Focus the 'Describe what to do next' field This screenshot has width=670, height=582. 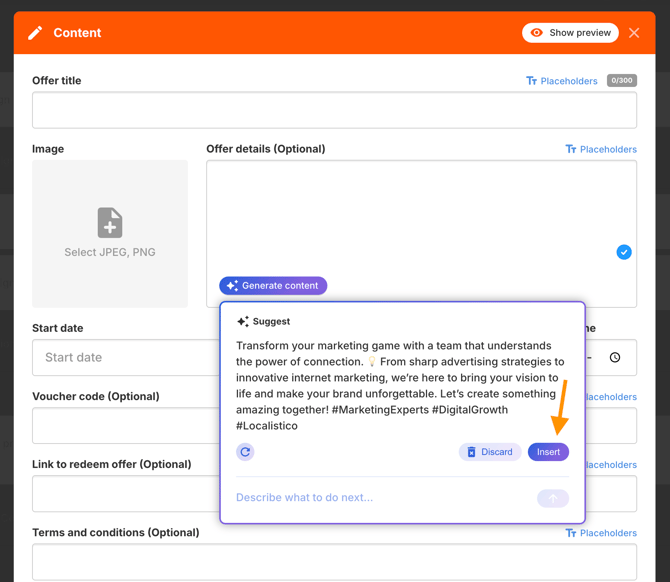pyautogui.click(x=380, y=498)
